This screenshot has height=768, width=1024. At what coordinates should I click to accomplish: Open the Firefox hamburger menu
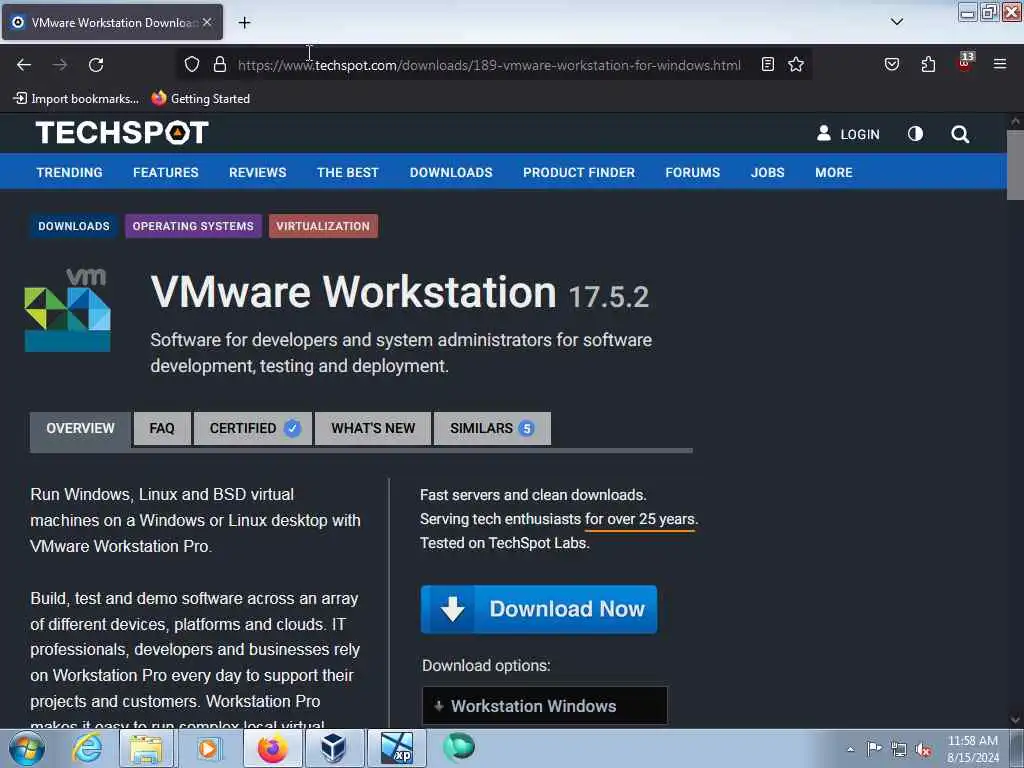point(1000,64)
